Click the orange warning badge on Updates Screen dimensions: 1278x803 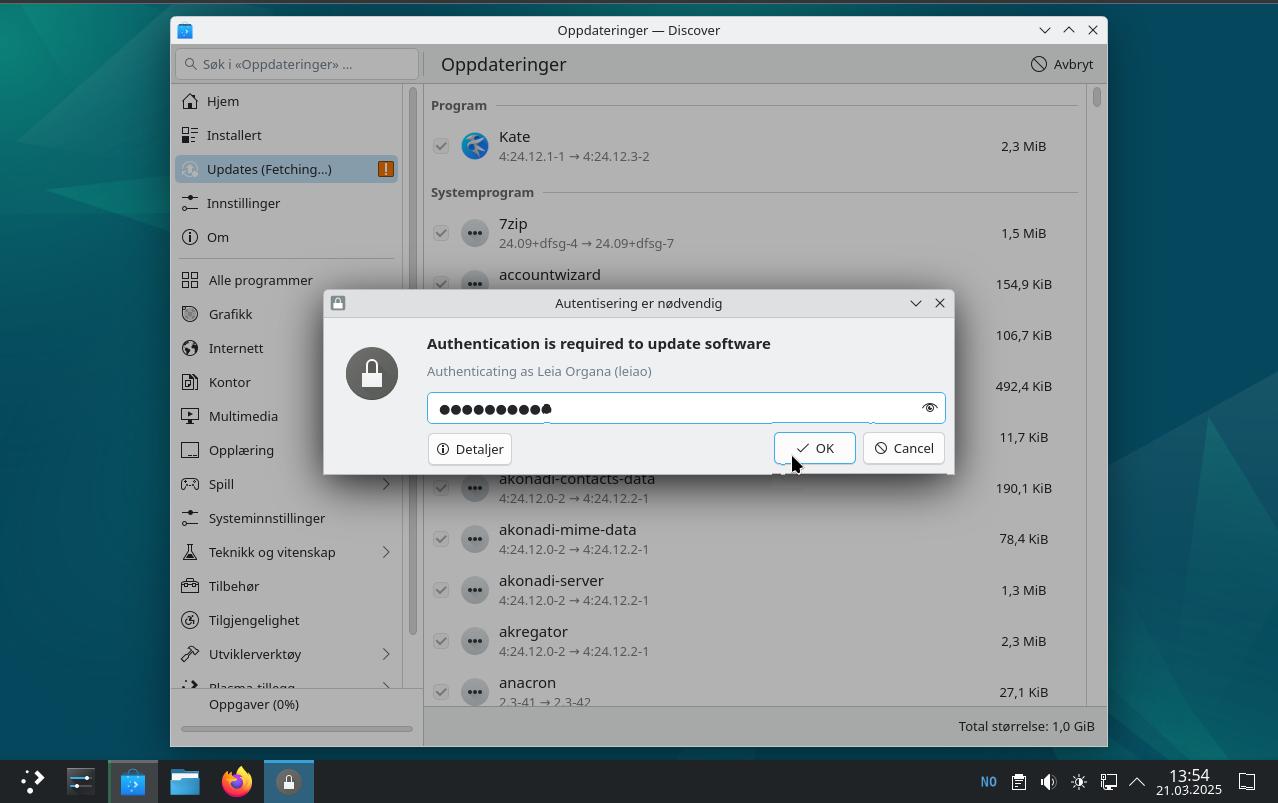pyautogui.click(x=385, y=169)
